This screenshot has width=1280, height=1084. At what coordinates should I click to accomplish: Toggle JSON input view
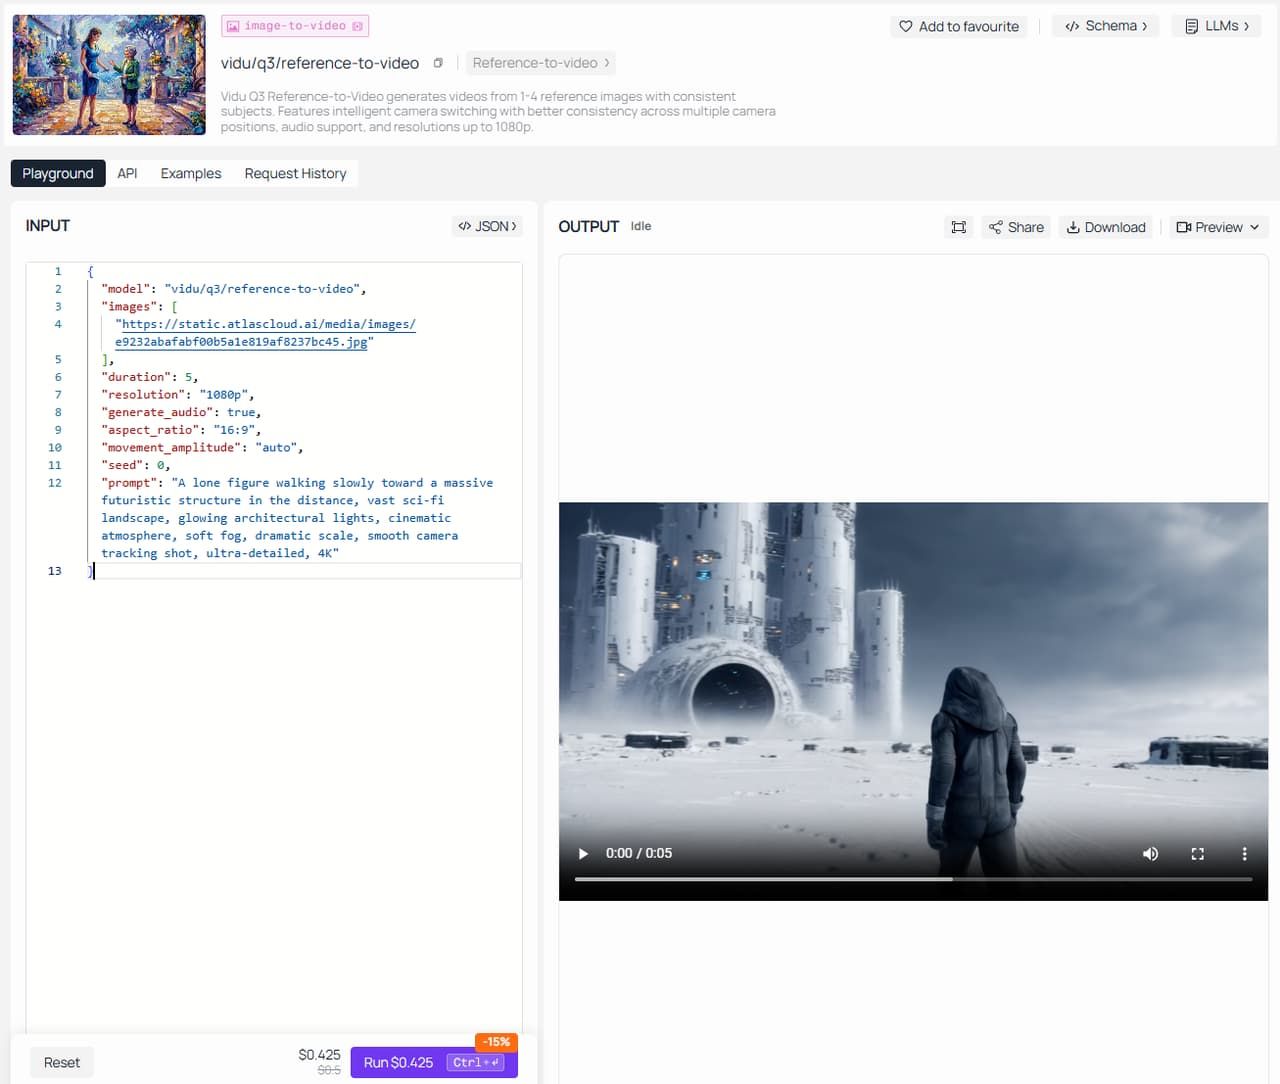tap(487, 226)
